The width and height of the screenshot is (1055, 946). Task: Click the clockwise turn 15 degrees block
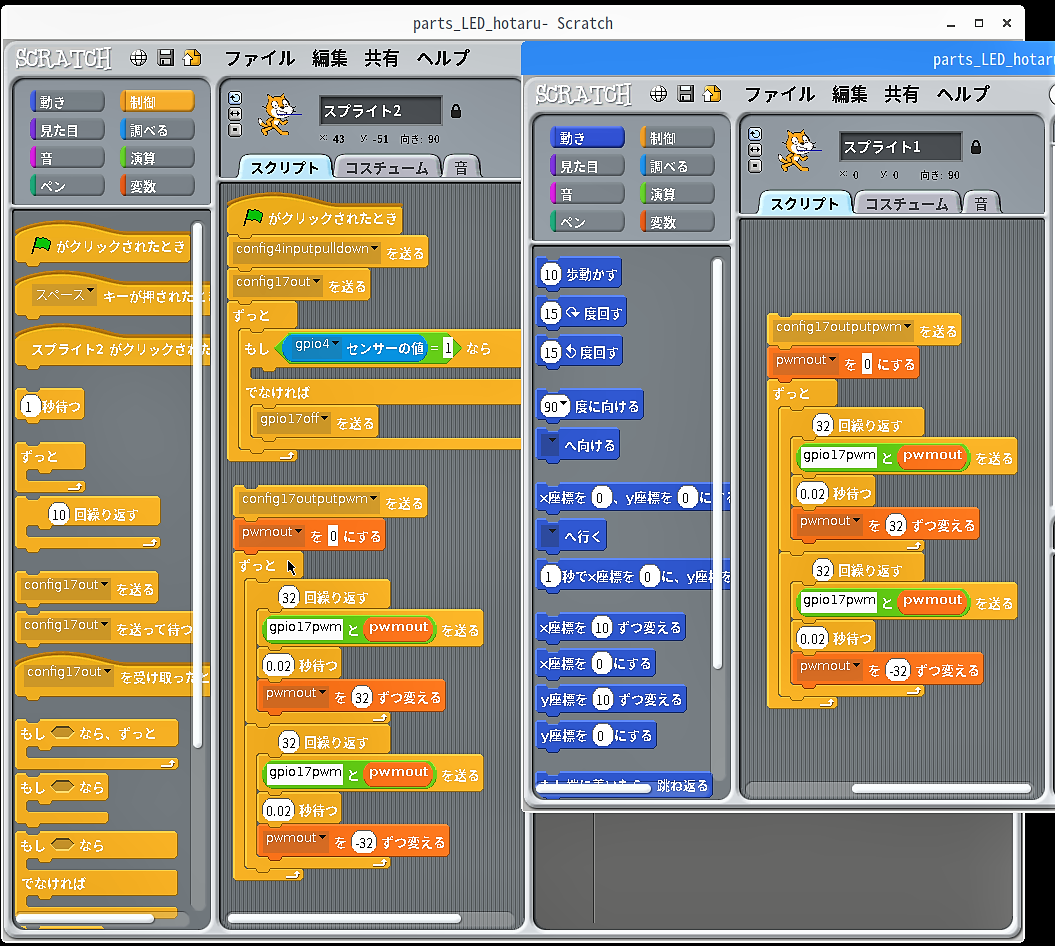[x=582, y=314]
